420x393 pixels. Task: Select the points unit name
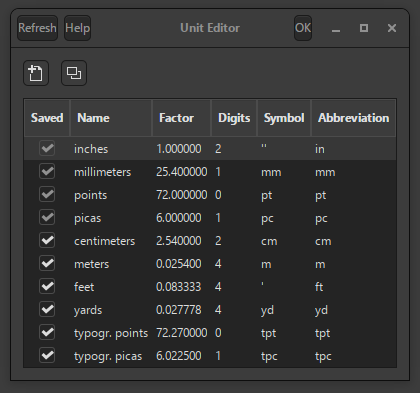coord(91,195)
